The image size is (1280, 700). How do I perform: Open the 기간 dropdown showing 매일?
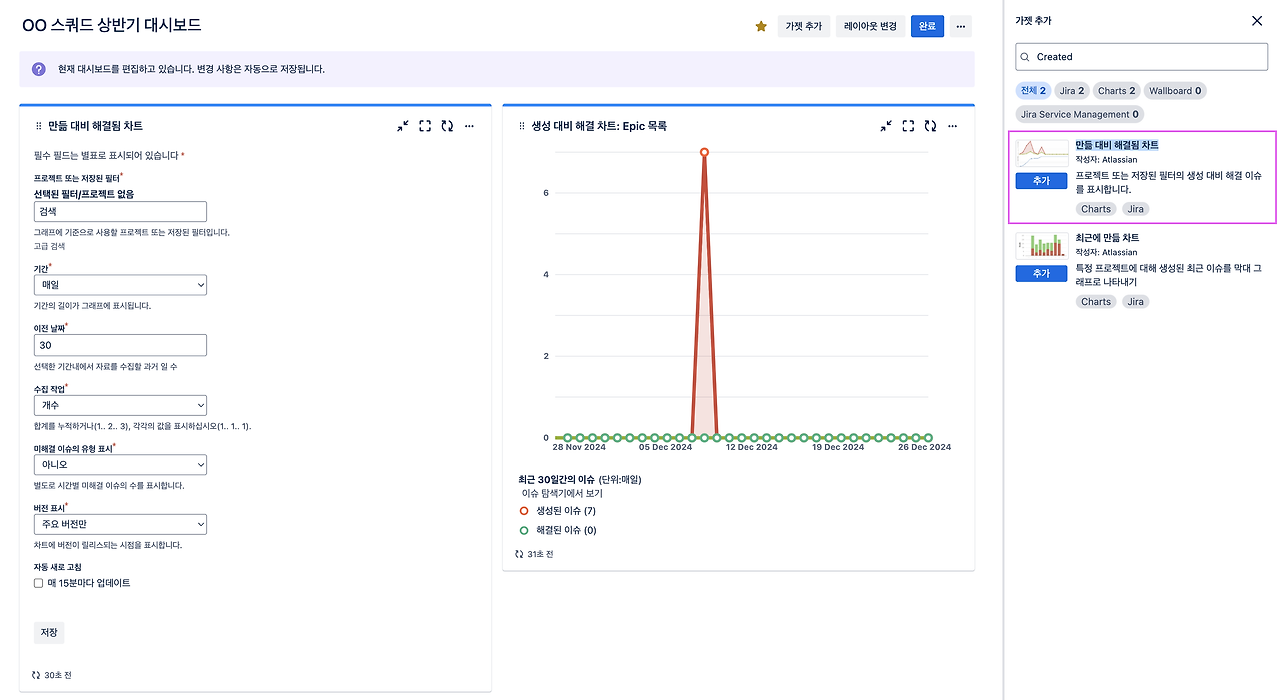120,285
